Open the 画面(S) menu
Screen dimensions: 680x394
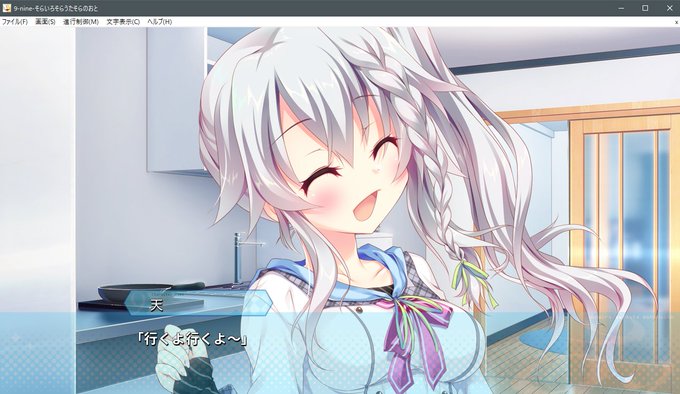point(45,22)
